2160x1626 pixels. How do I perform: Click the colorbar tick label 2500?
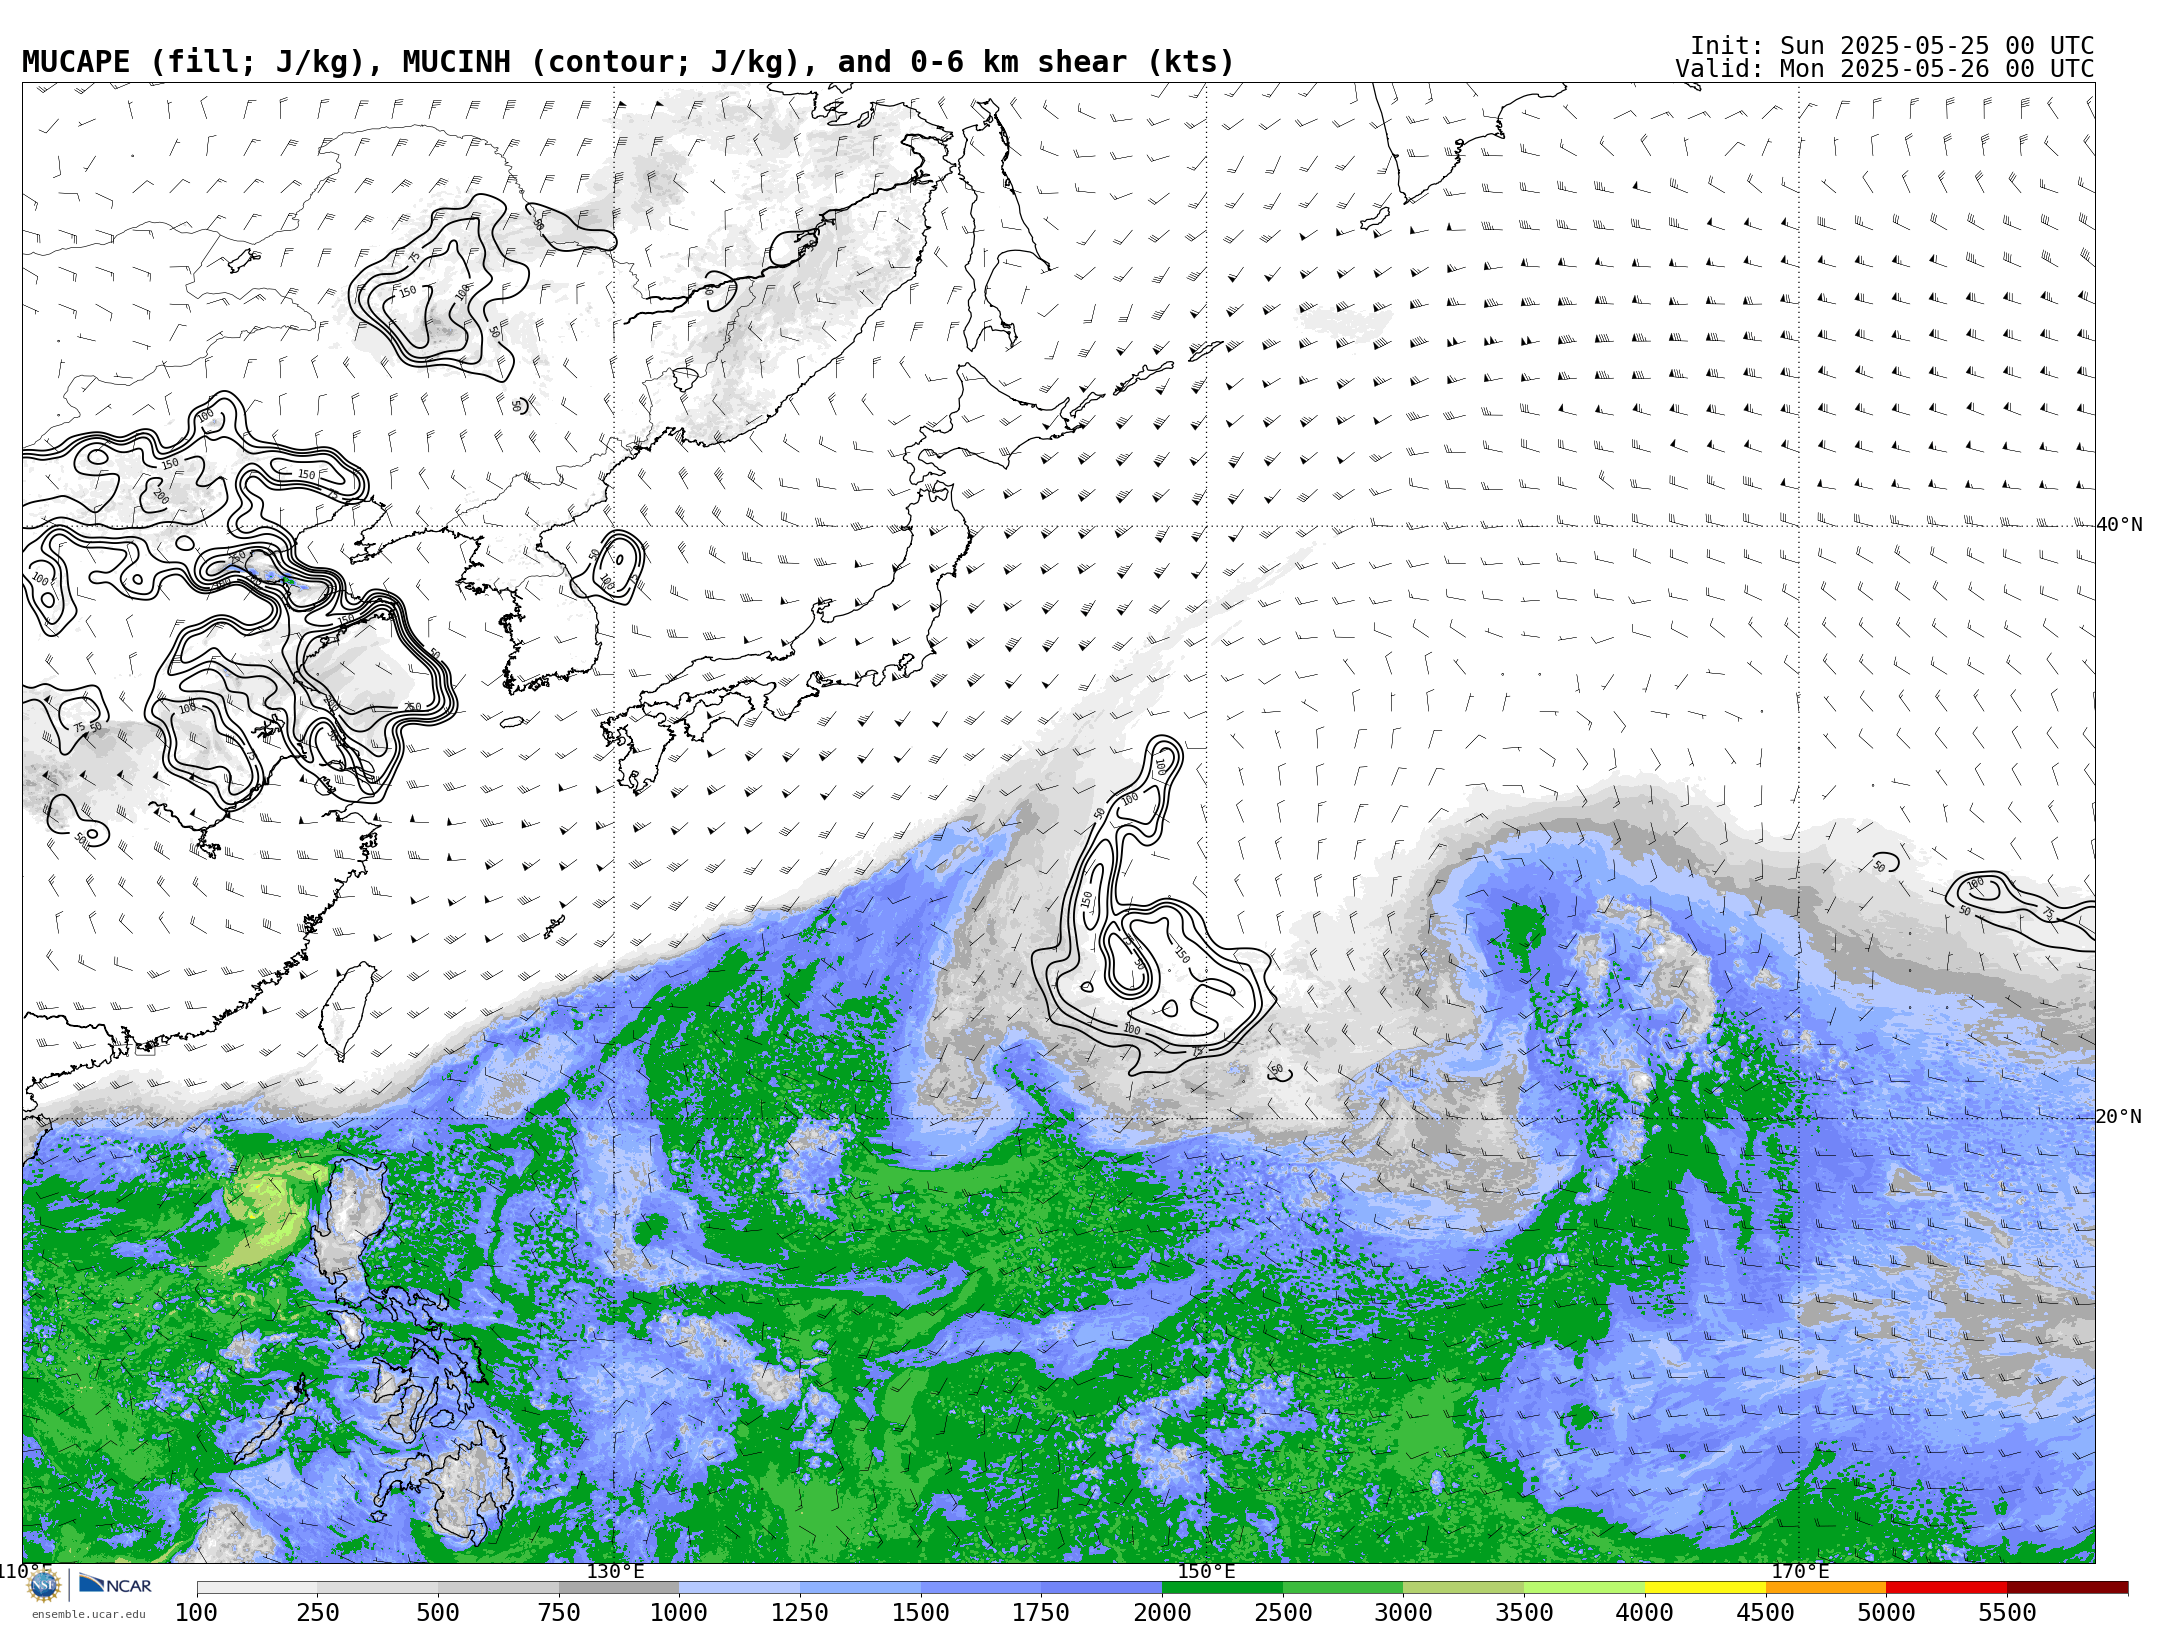1283,1613
